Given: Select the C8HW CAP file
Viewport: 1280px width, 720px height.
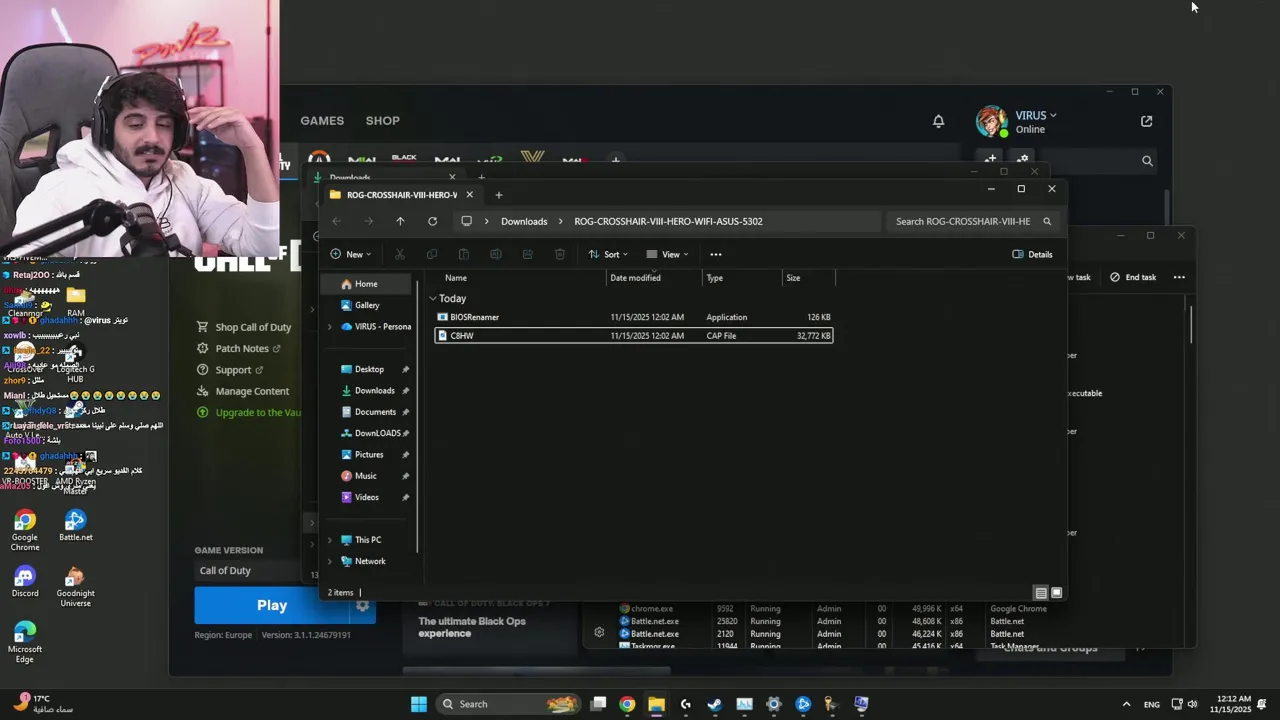Looking at the screenshot, I should point(634,336).
